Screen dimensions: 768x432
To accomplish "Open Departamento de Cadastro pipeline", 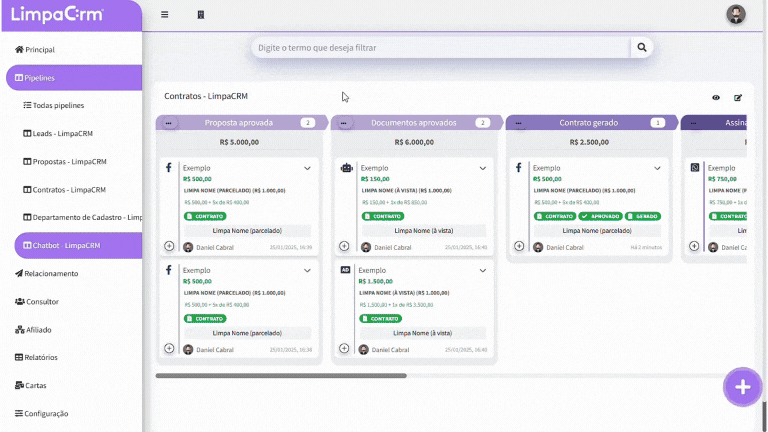I will point(82,217).
